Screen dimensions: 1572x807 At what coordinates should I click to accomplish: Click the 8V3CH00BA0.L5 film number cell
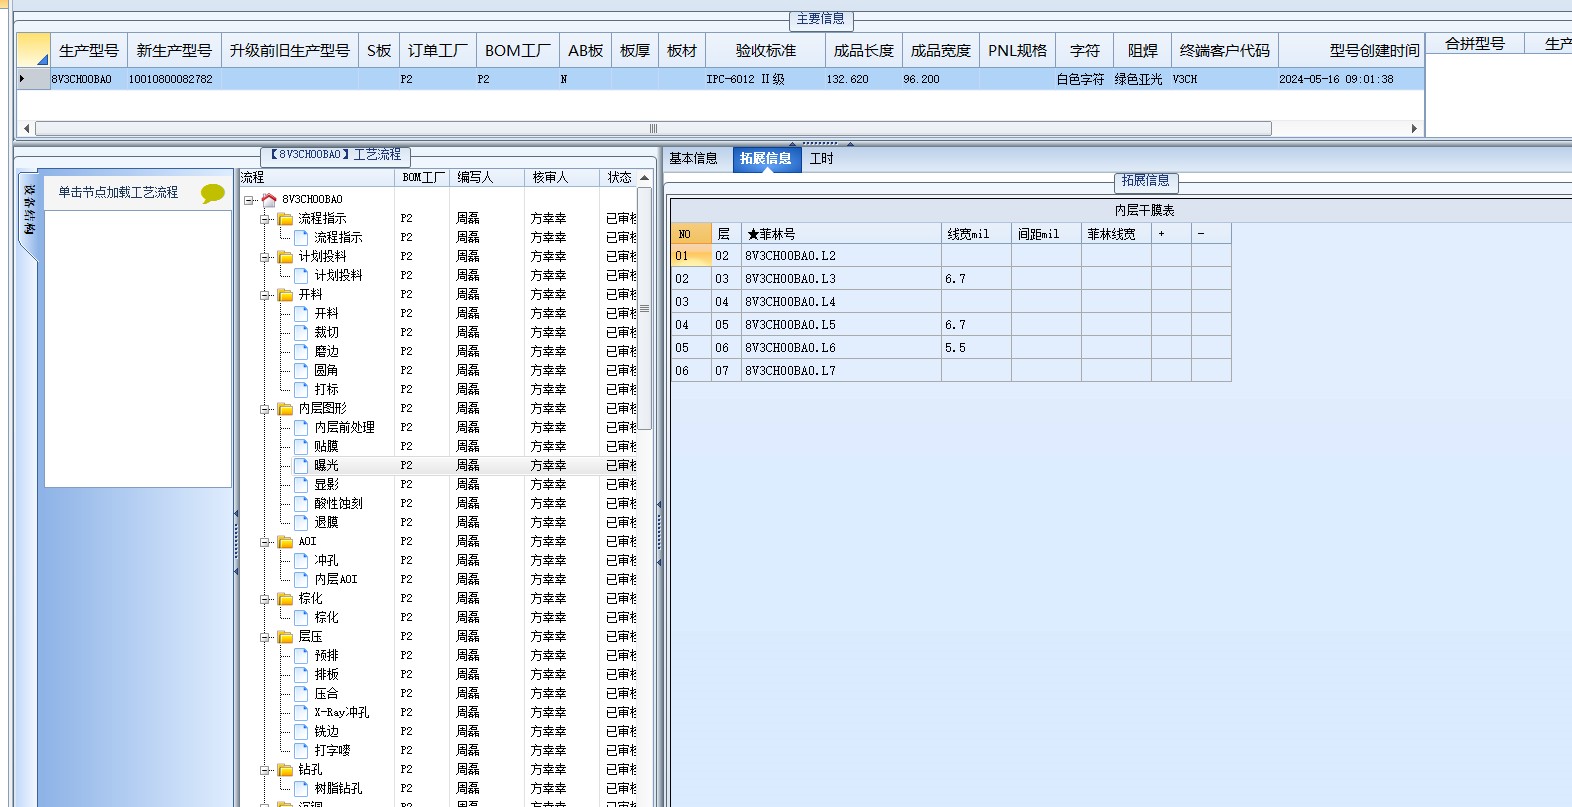click(840, 325)
